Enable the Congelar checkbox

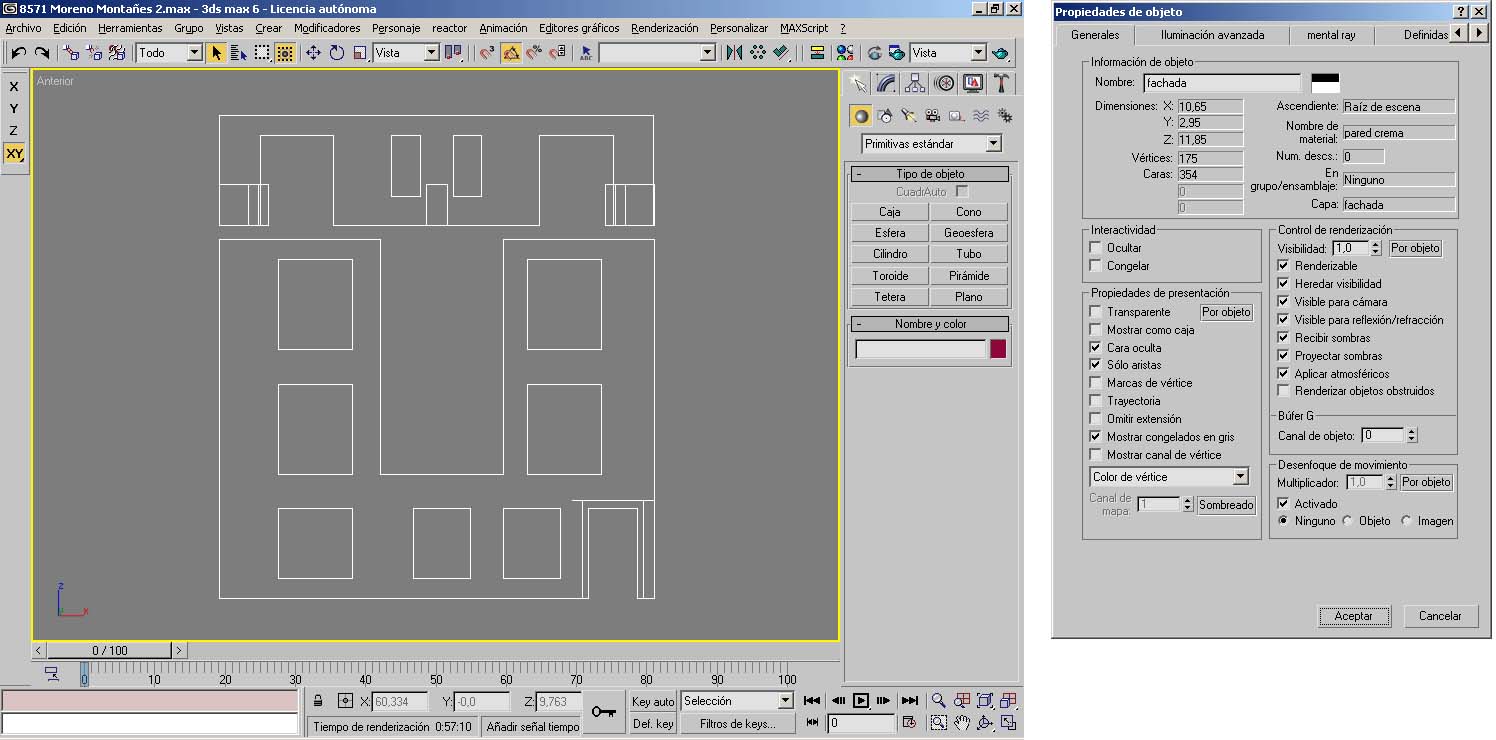point(1096,266)
